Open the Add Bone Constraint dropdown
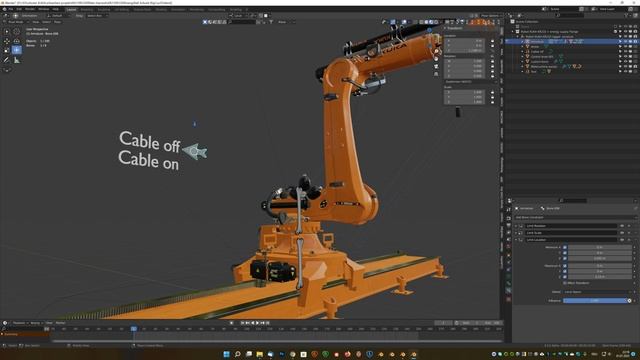 575,218
